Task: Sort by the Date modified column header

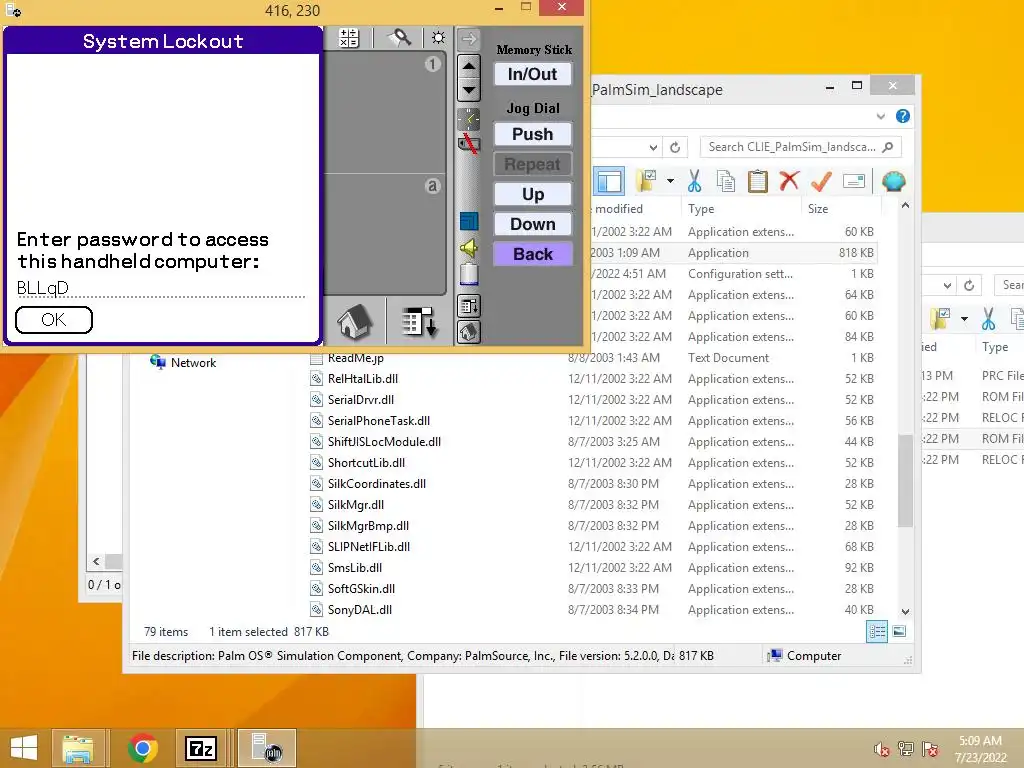Action: pyautogui.click(x=617, y=209)
